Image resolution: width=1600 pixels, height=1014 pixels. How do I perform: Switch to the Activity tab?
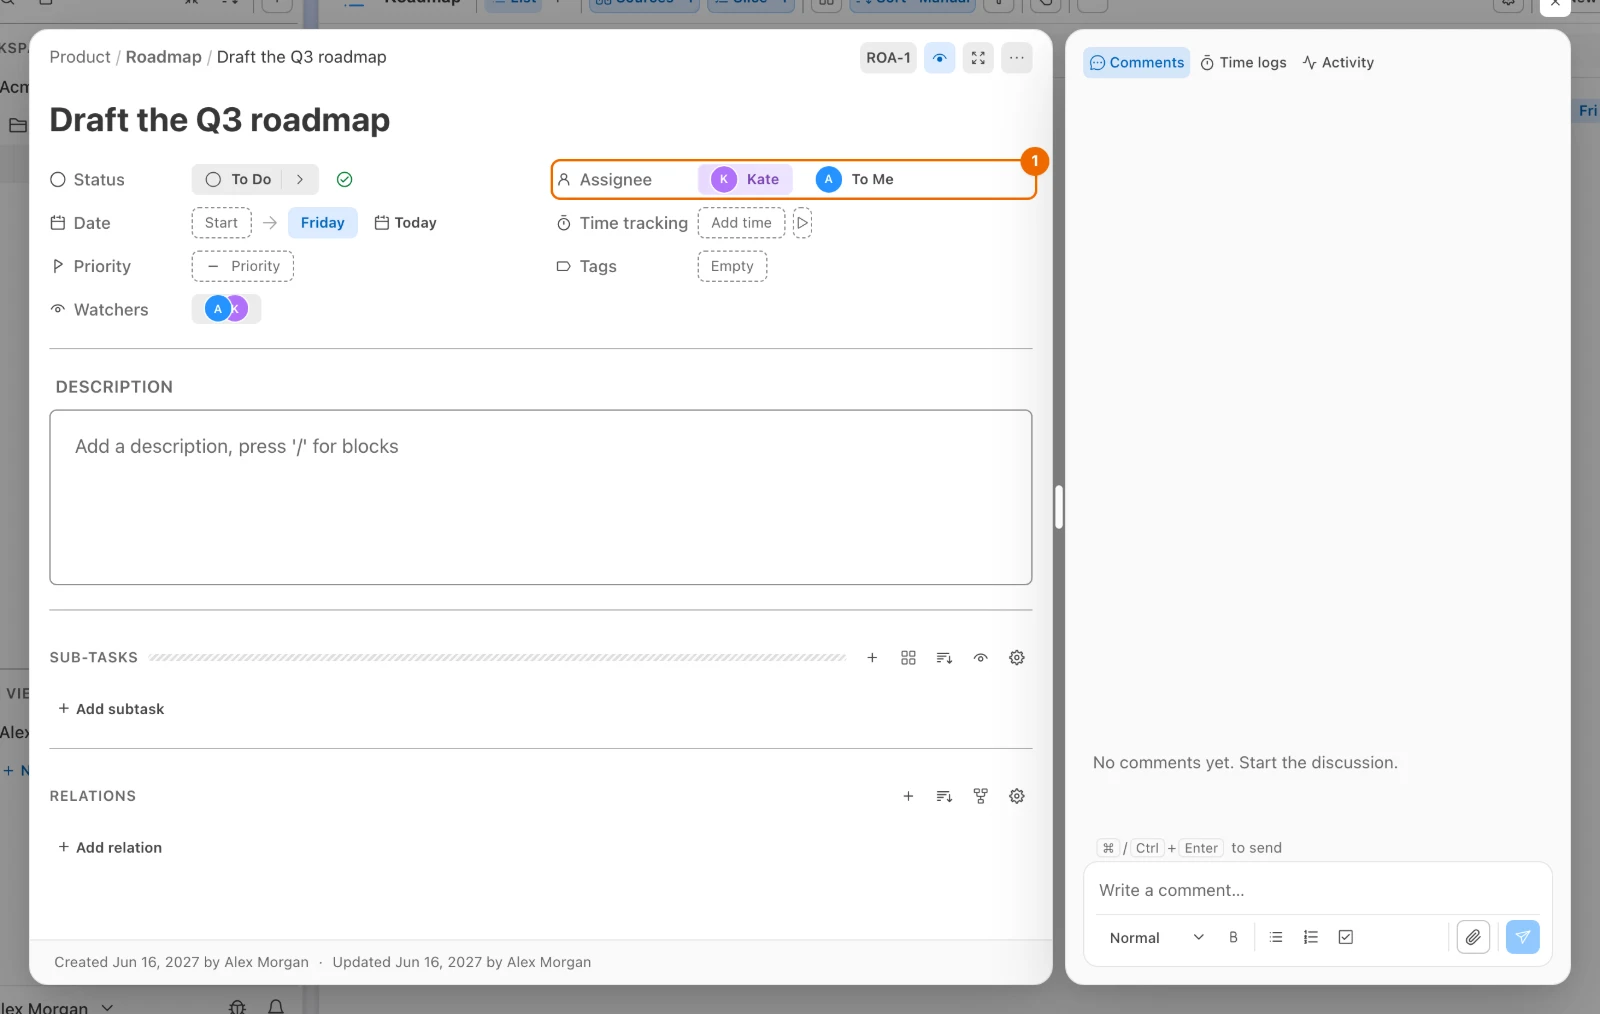coord(1338,63)
